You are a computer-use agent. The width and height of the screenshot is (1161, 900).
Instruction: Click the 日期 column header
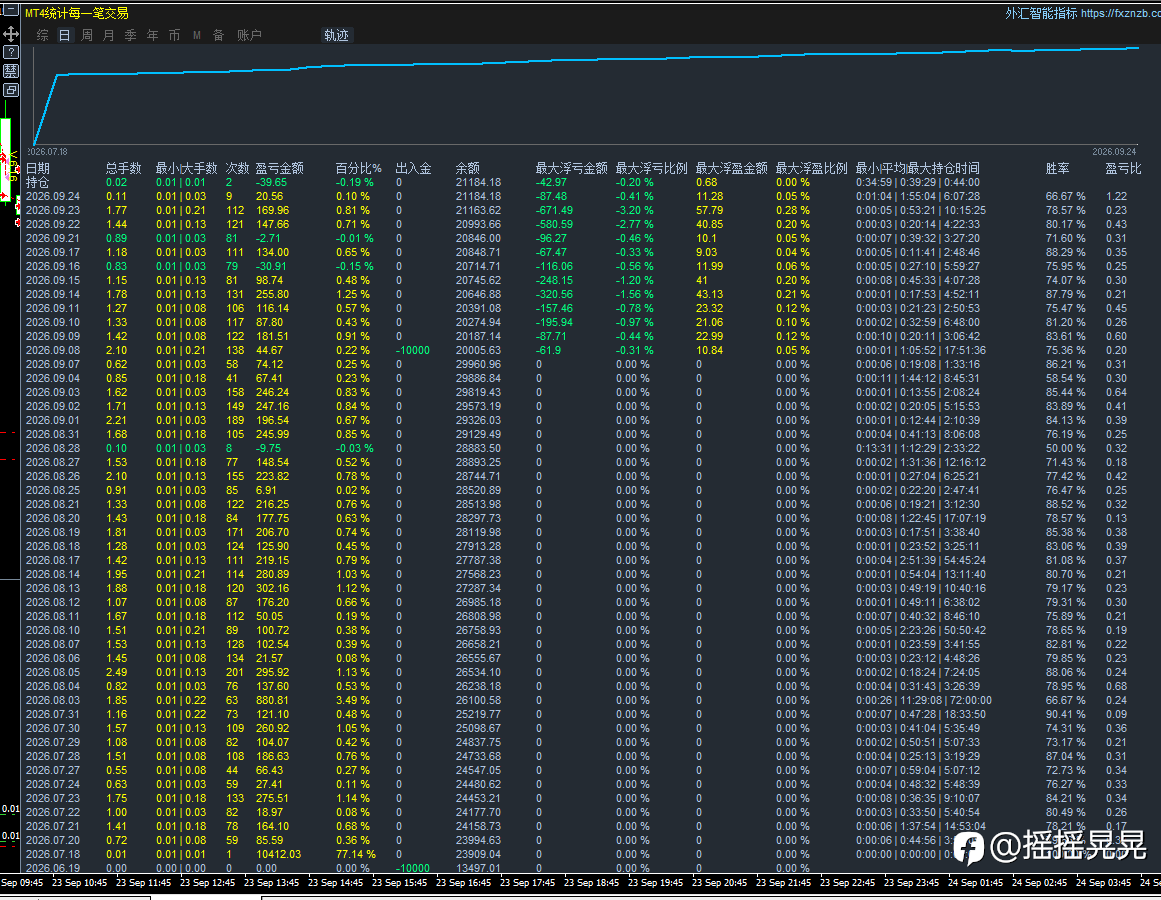coord(38,168)
